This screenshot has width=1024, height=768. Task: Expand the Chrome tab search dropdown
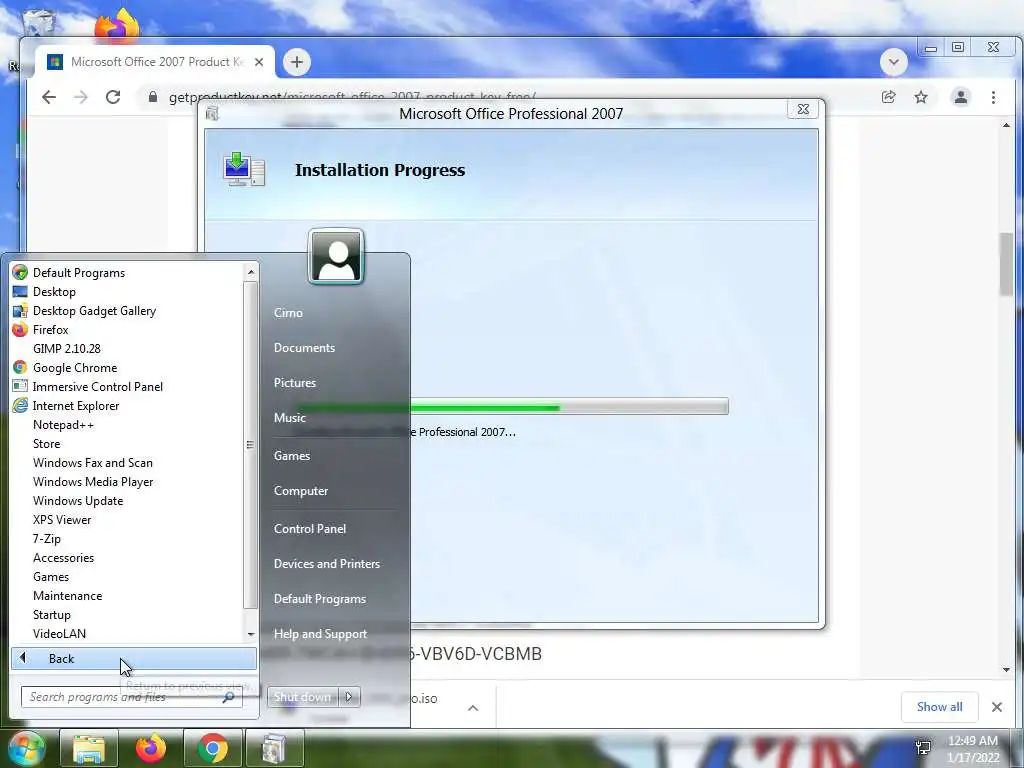(x=893, y=63)
